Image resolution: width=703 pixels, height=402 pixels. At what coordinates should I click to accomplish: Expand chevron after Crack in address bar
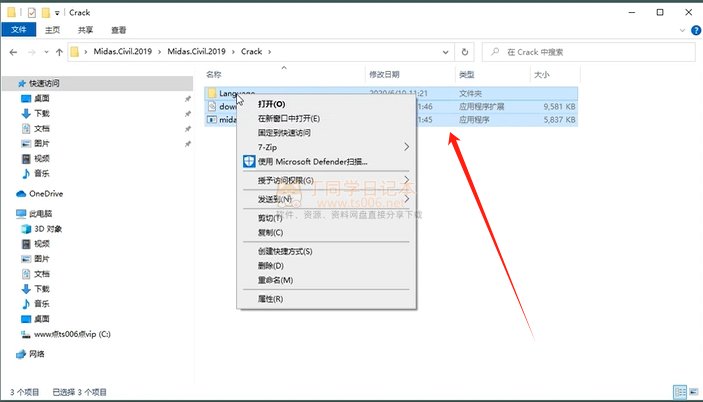269,52
